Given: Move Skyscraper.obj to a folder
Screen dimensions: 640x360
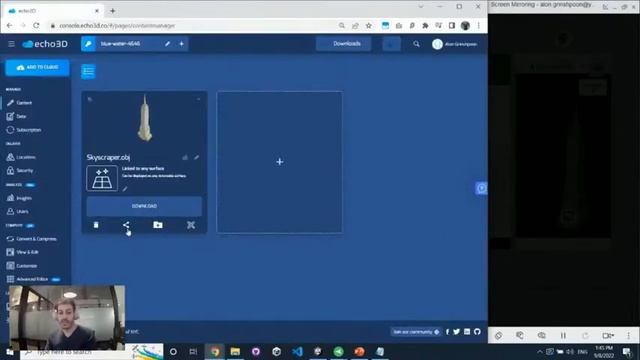Looking at the screenshot, I should coord(158,225).
